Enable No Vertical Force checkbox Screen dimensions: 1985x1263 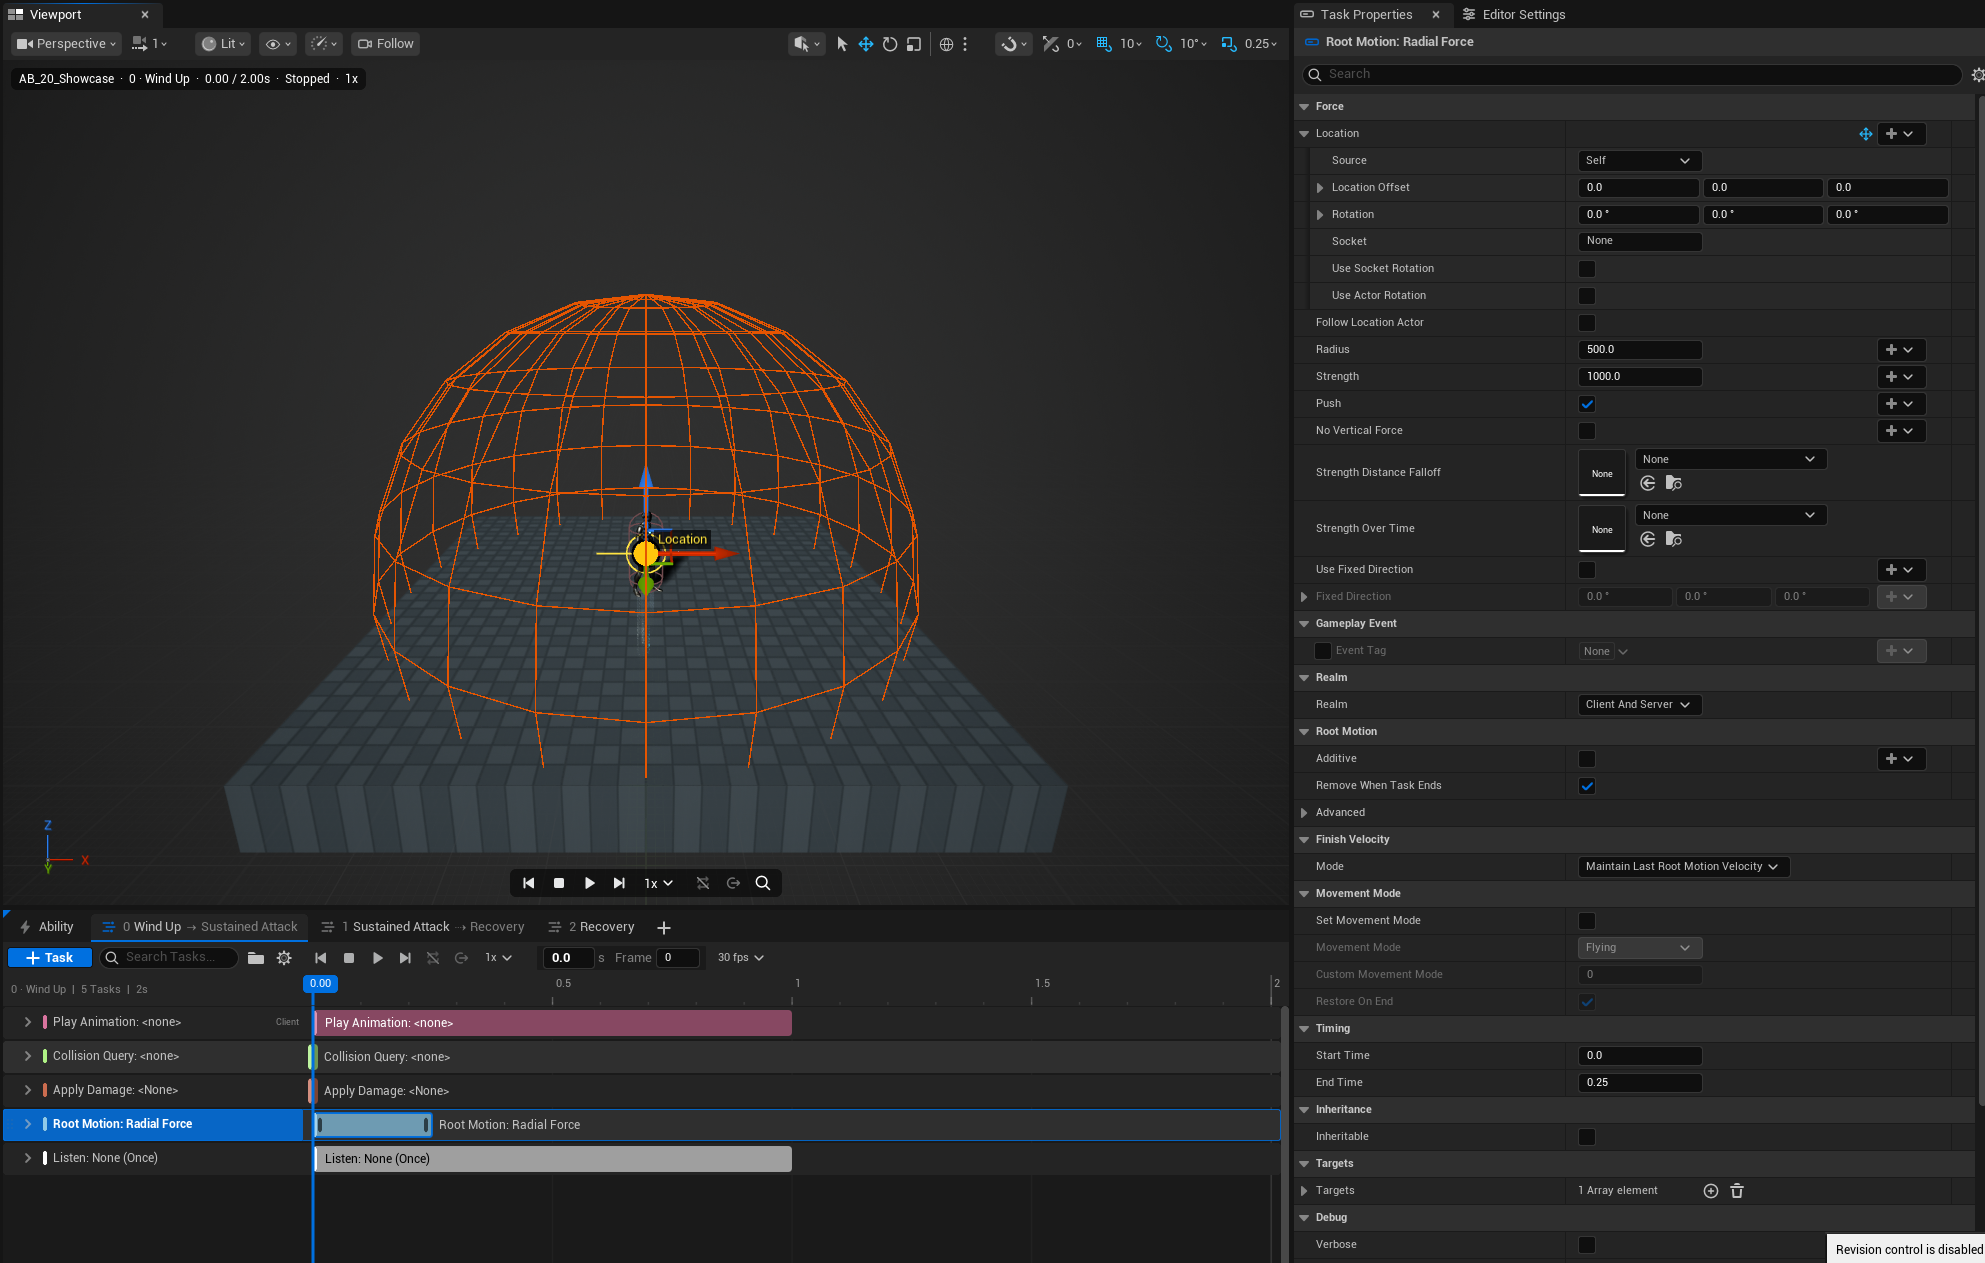coord(1587,431)
